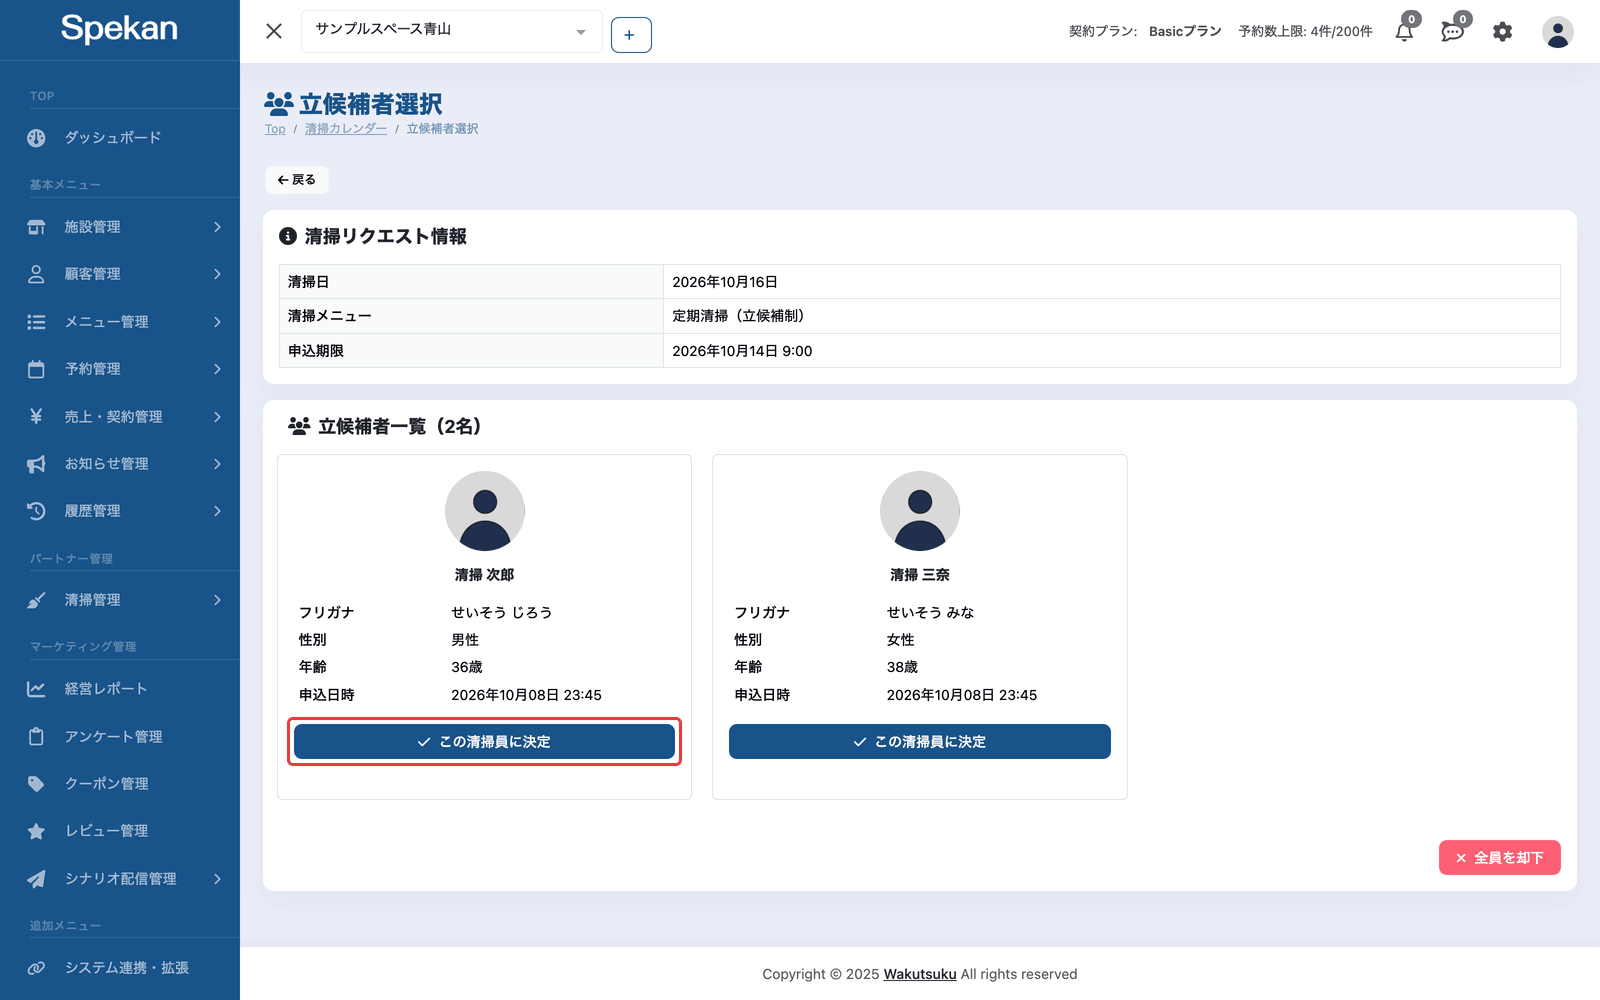Open Wakutsuku footer link

[x=920, y=974]
